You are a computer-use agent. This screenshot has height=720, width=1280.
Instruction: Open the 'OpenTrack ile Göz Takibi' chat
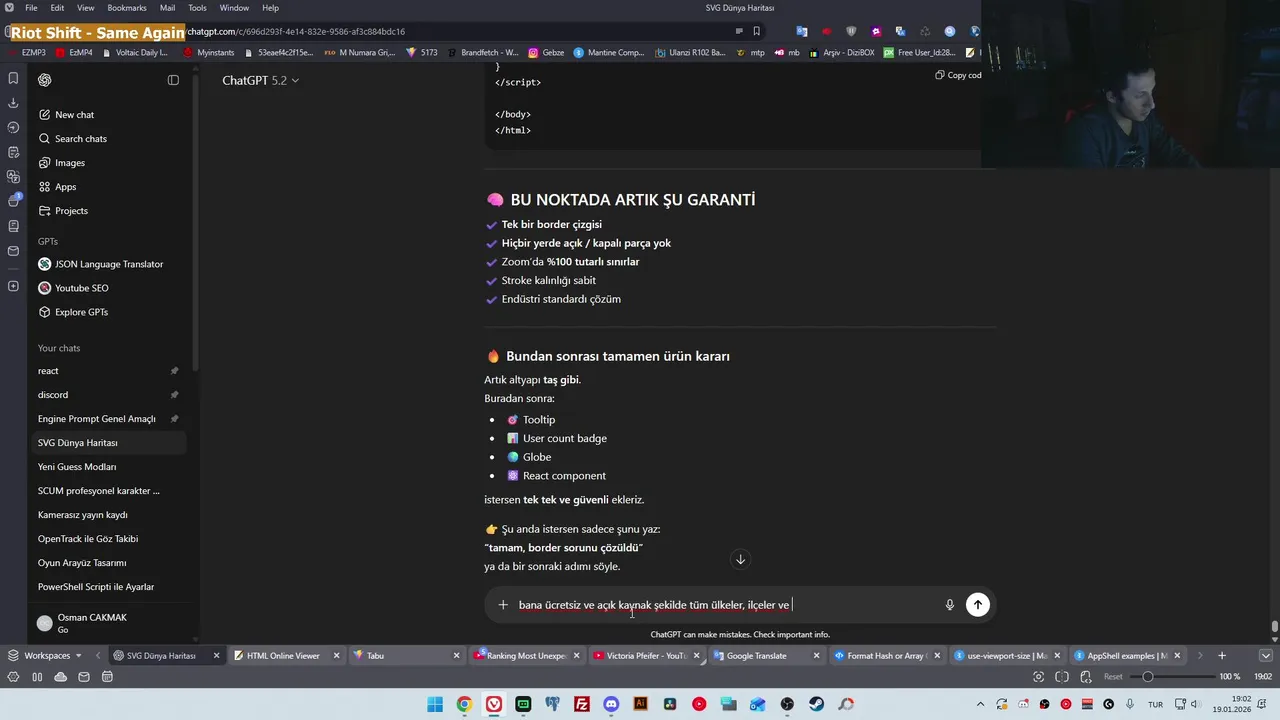pyautogui.click(x=110, y=539)
